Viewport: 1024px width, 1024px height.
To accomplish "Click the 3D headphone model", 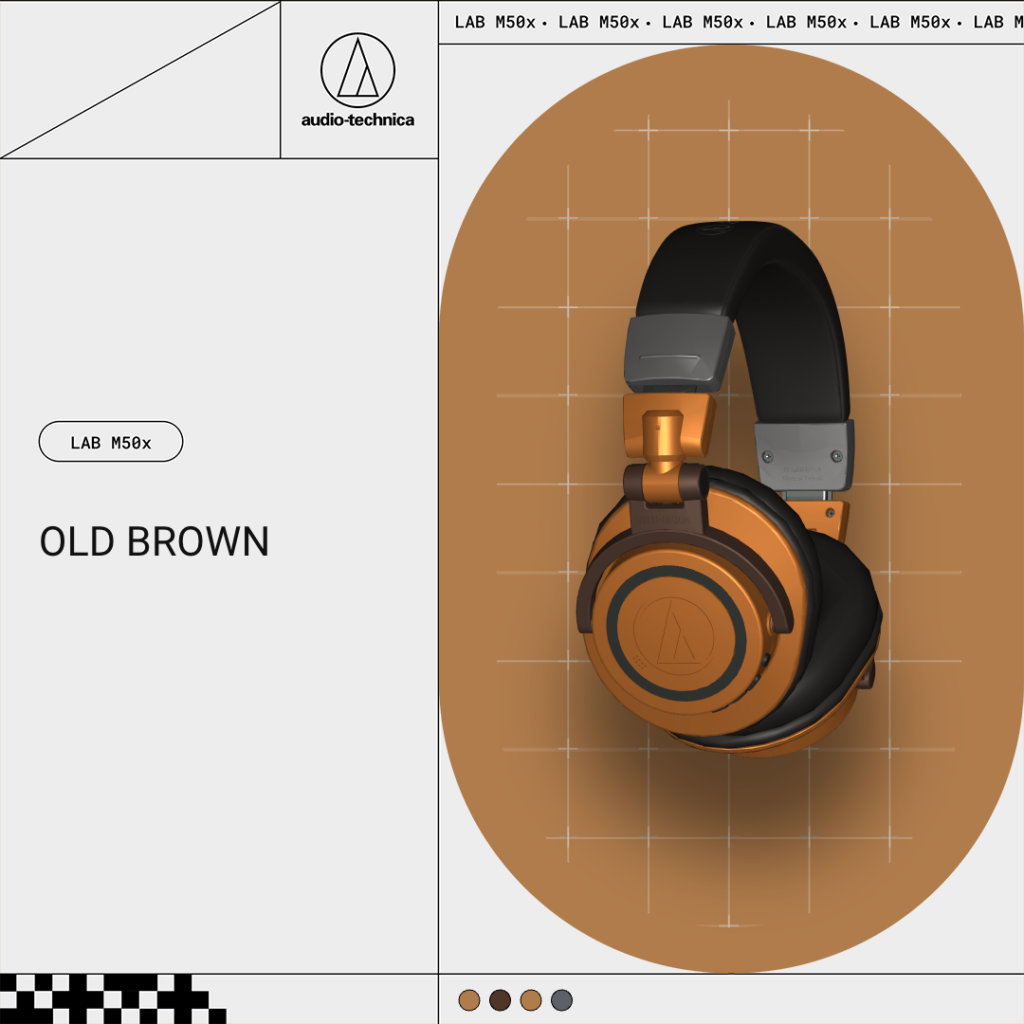I will pyautogui.click(x=728, y=490).
